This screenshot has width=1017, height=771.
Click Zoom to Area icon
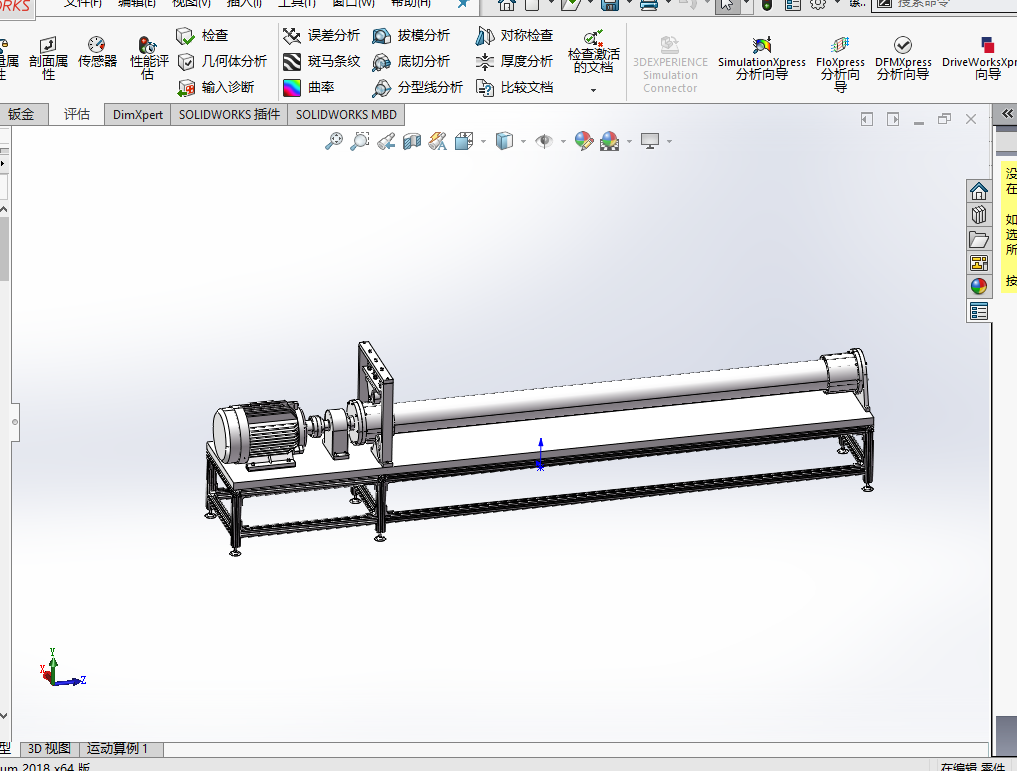point(359,141)
